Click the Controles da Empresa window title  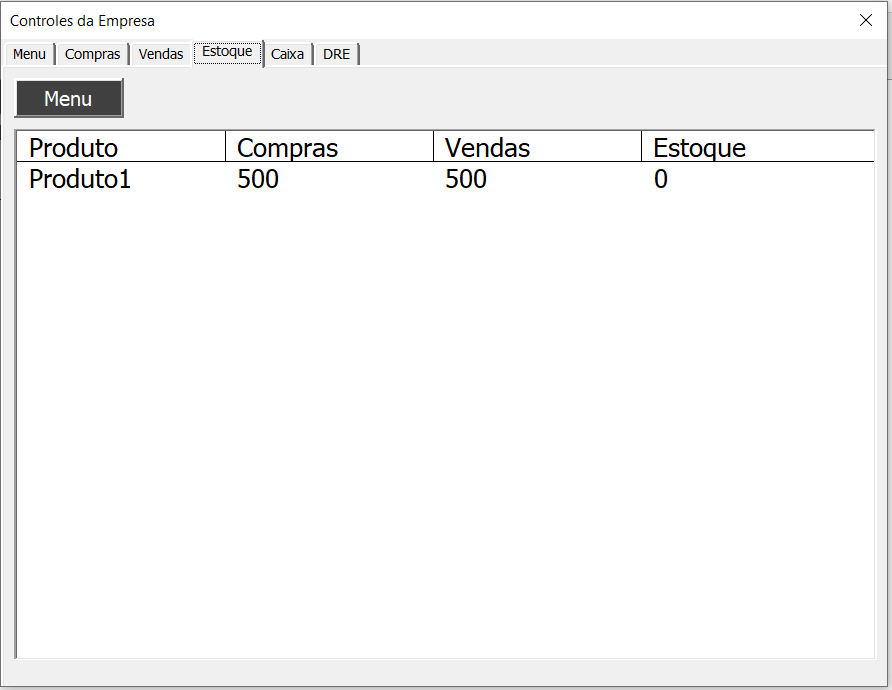click(x=82, y=21)
